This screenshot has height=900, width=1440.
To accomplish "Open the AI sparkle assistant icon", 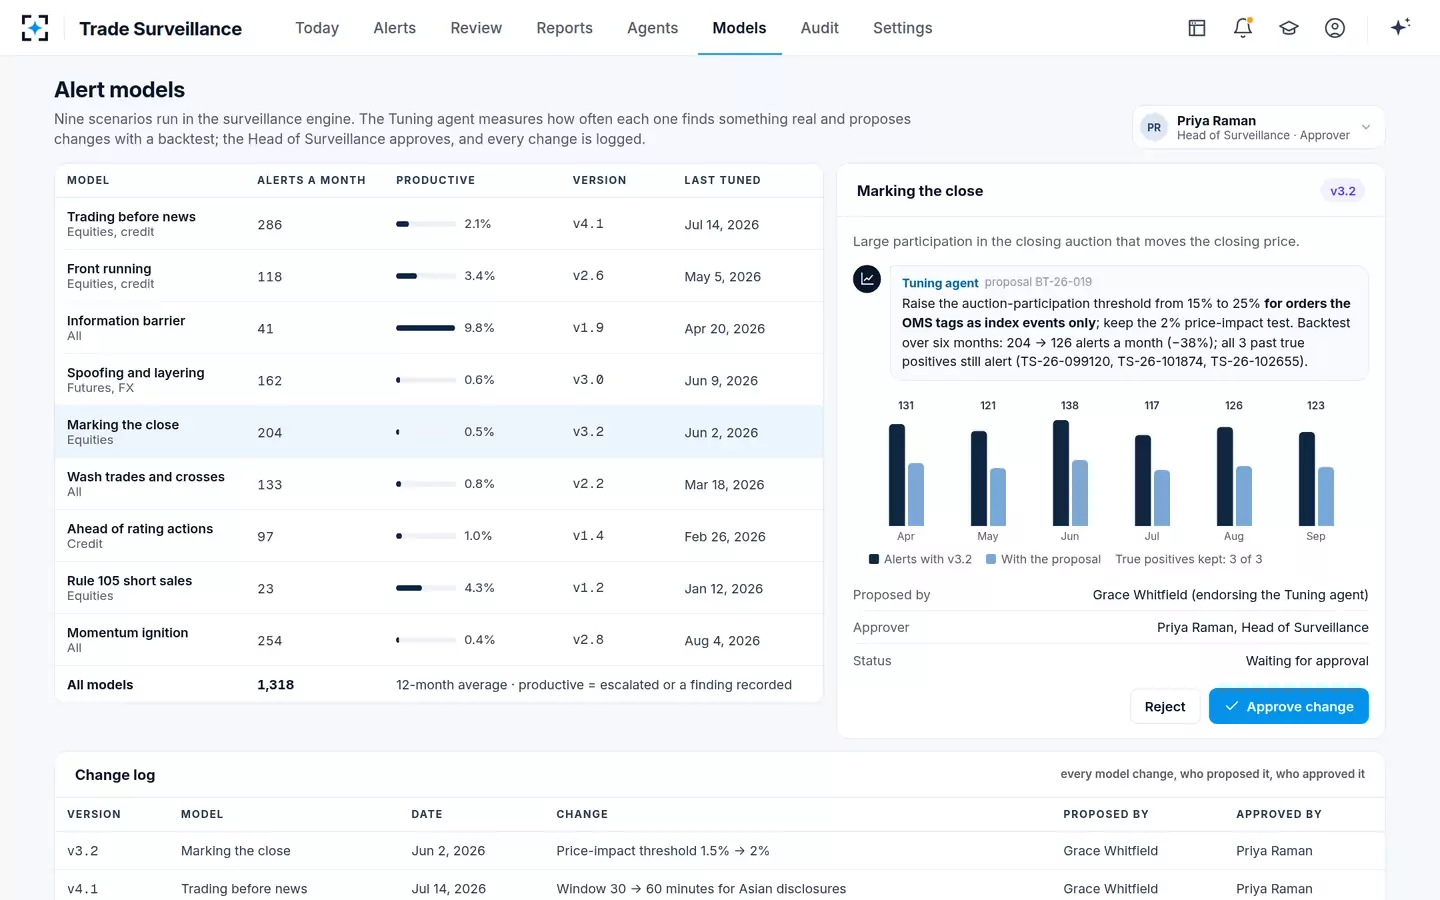I will [1400, 27].
